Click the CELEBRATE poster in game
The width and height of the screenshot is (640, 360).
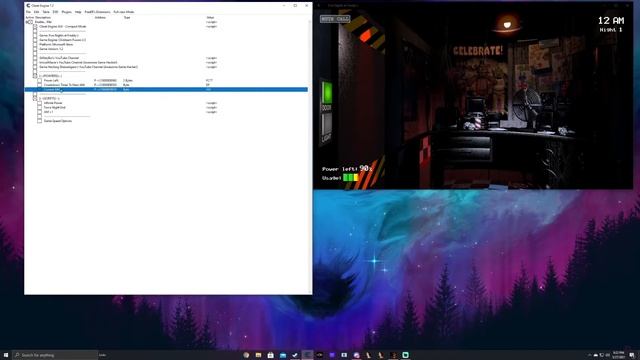click(x=478, y=51)
